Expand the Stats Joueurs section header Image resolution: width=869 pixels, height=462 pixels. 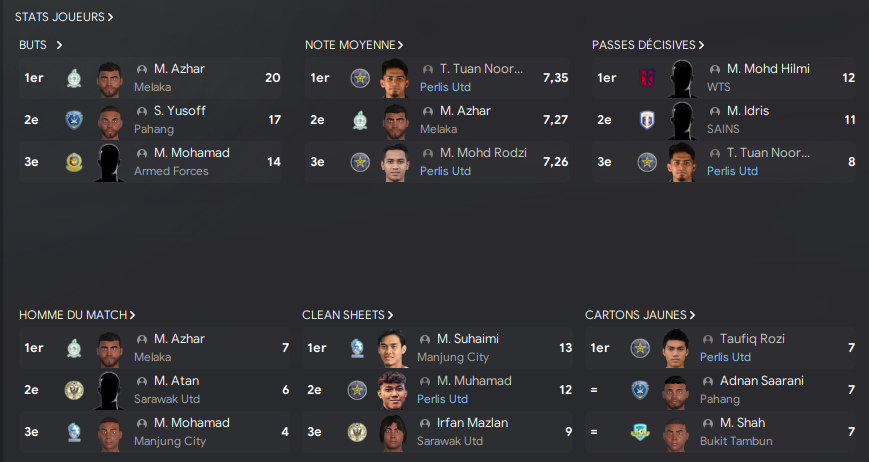click(64, 17)
